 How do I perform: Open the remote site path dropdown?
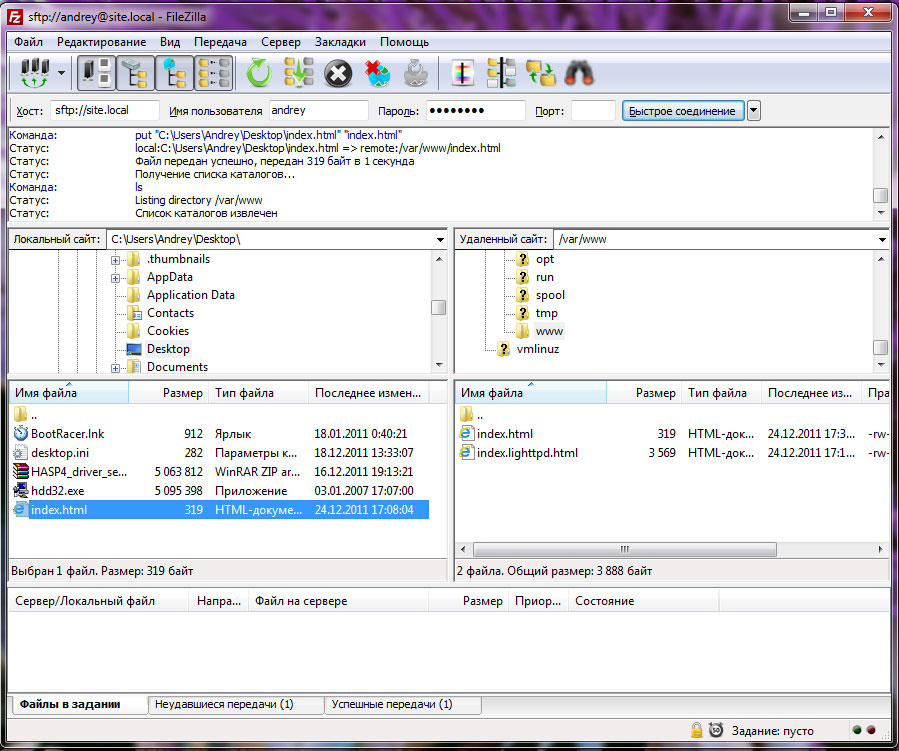click(881, 240)
